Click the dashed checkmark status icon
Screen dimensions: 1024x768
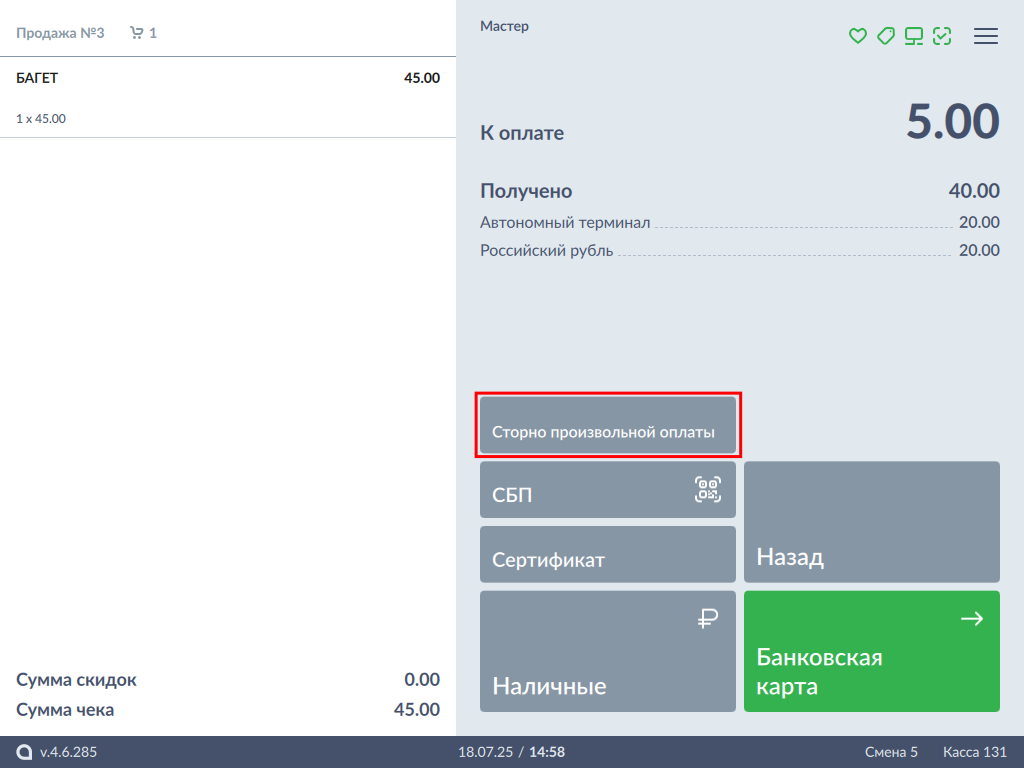941,36
